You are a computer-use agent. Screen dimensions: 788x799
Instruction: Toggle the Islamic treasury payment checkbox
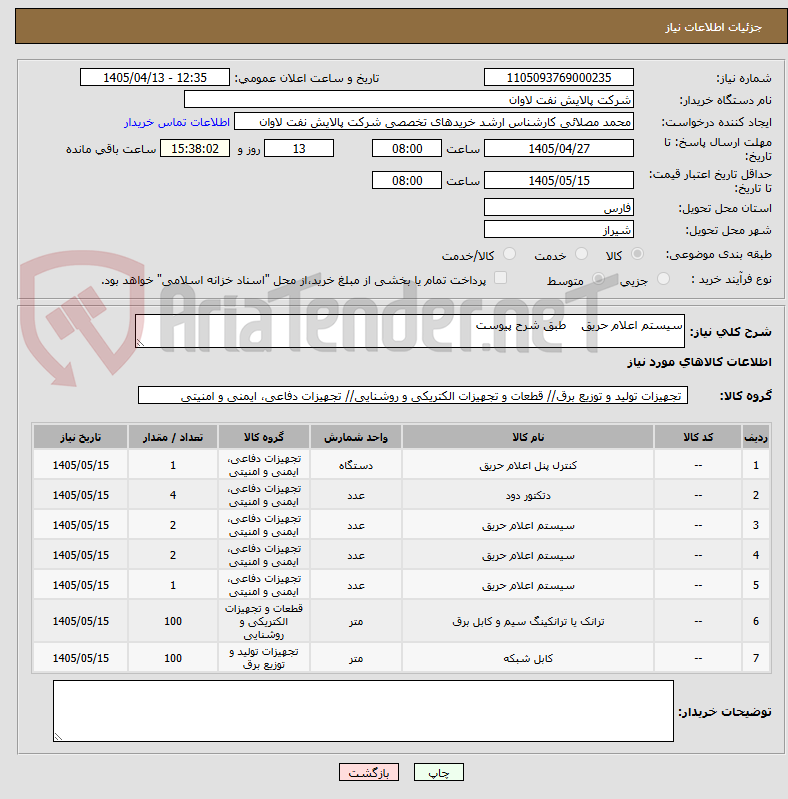pos(501,278)
